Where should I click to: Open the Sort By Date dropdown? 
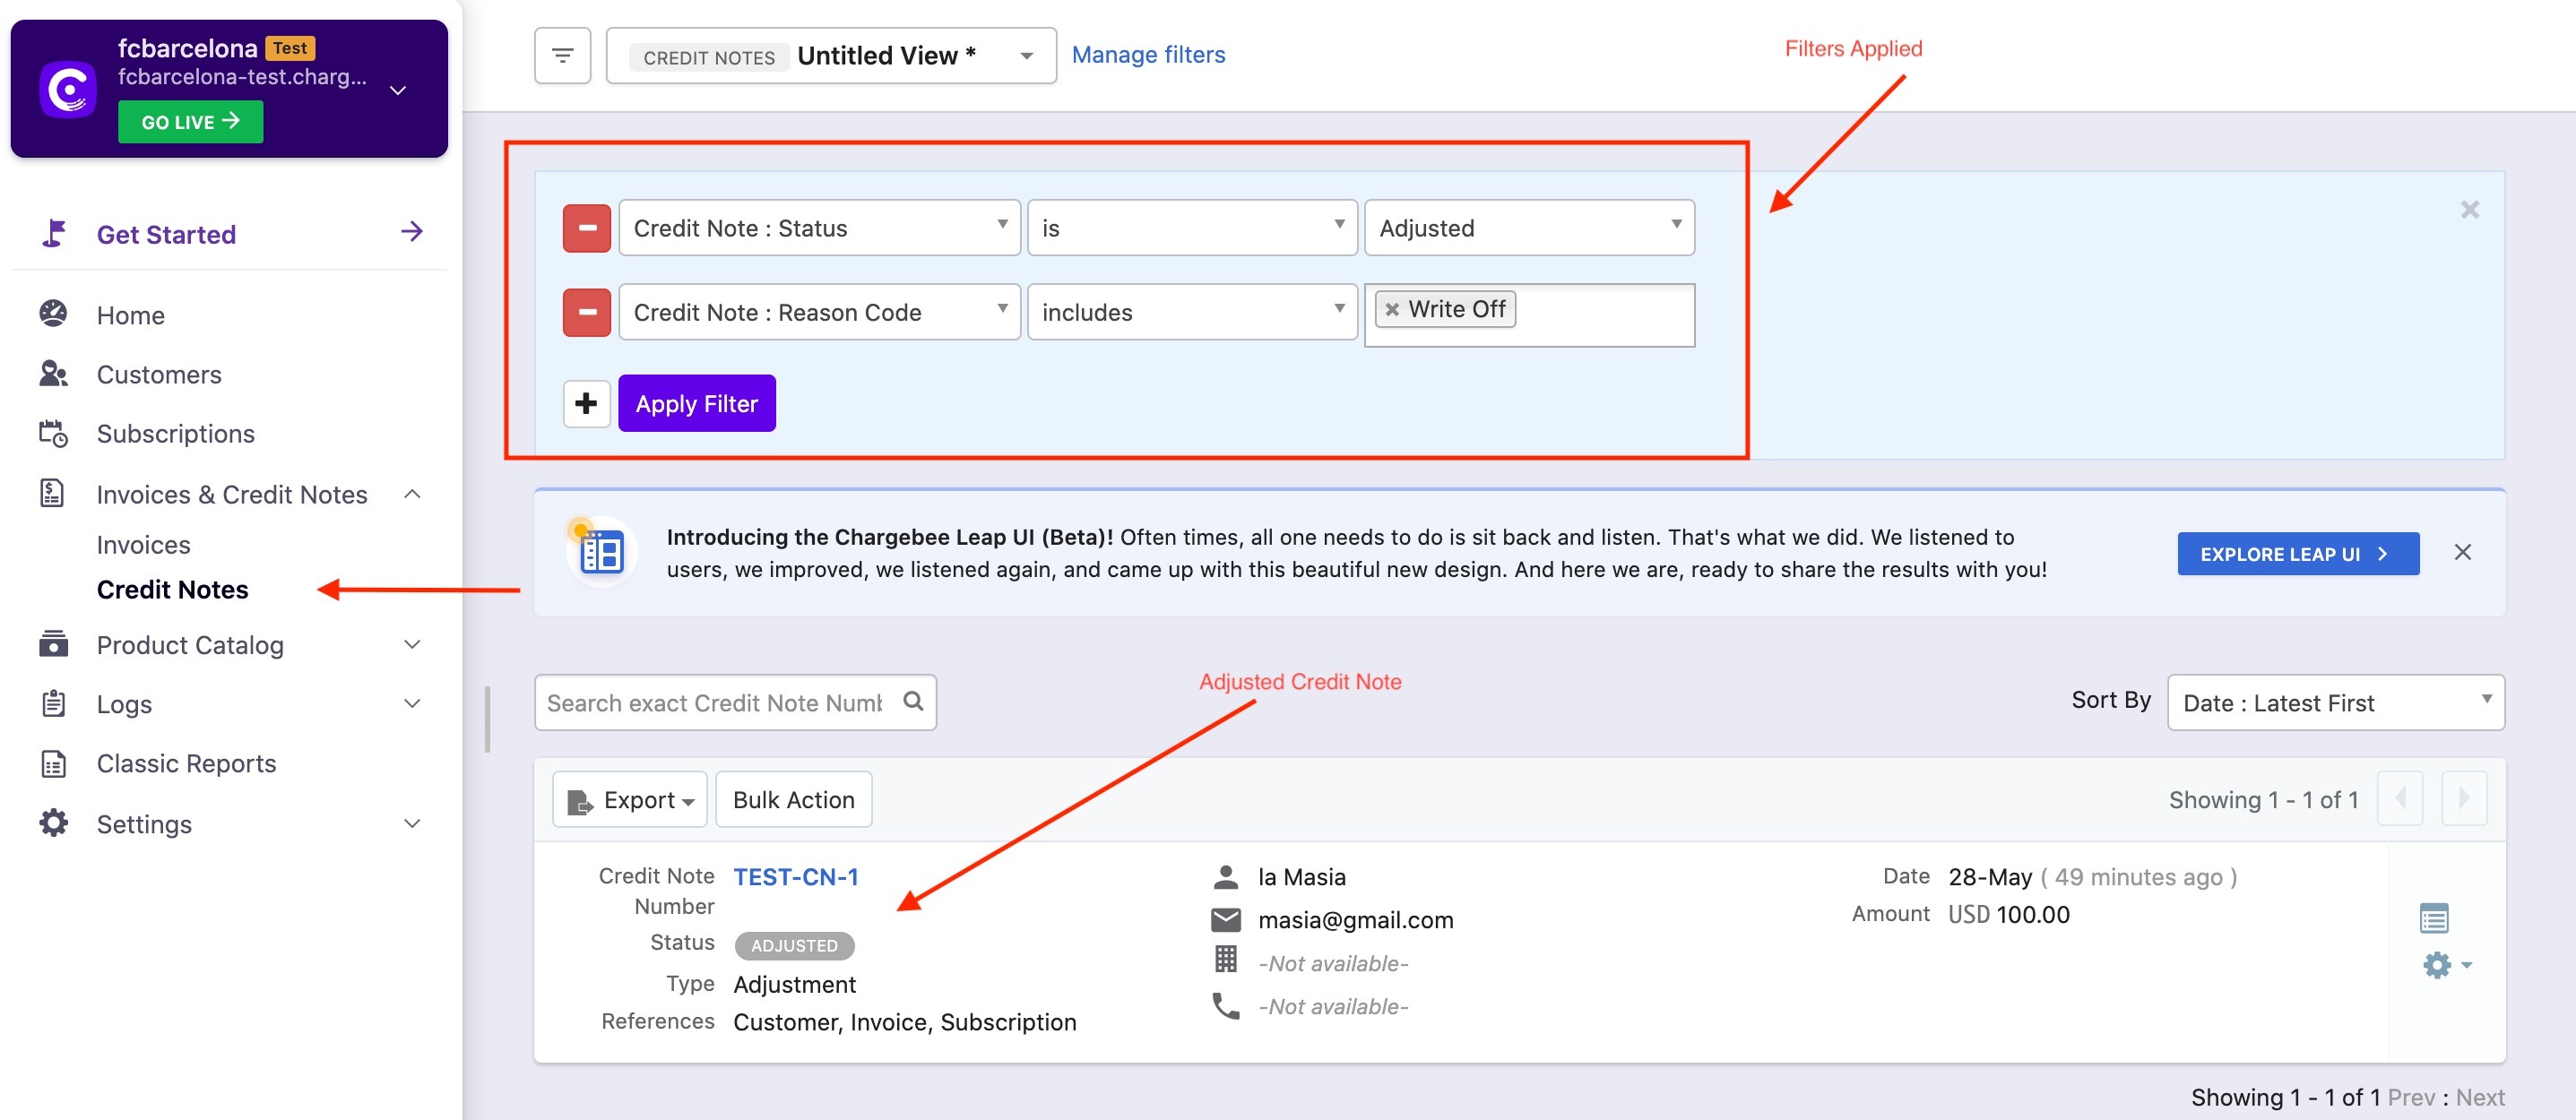click(2335, 703)
